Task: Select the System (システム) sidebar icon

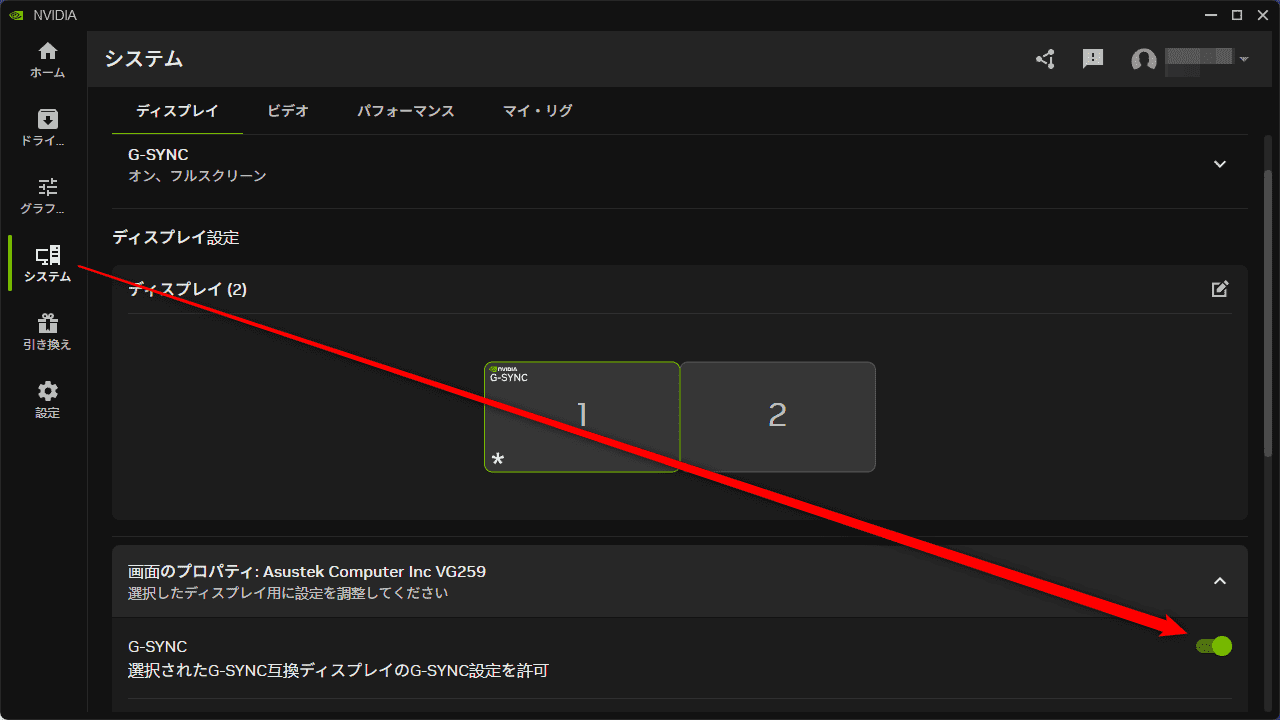Action: [x=47, y=264]
